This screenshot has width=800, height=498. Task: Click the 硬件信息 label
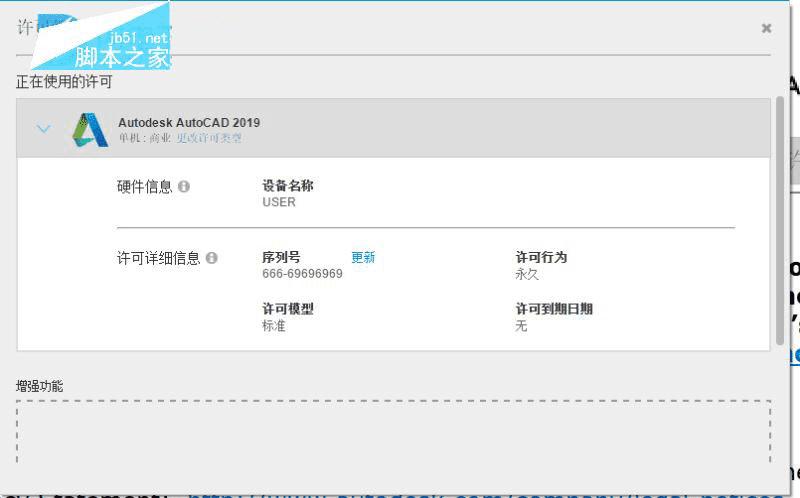pyautogui.click(x=145, y=187)
